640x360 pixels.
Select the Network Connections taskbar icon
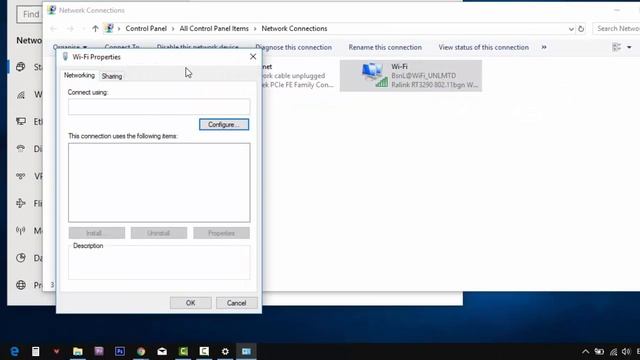coord(246,351)
